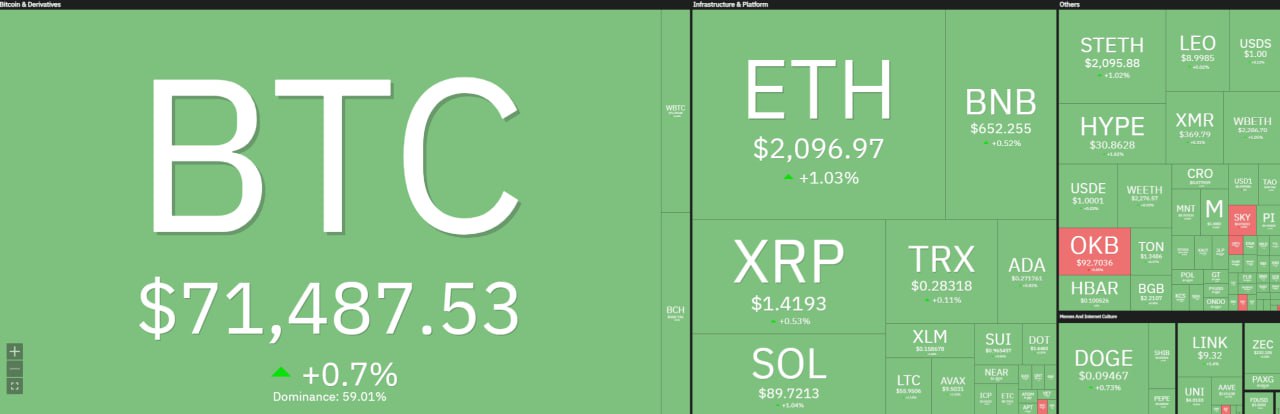Select the narrow BCH tile
This screenshot has height=414, width=1280.
[x=676, y=312]
